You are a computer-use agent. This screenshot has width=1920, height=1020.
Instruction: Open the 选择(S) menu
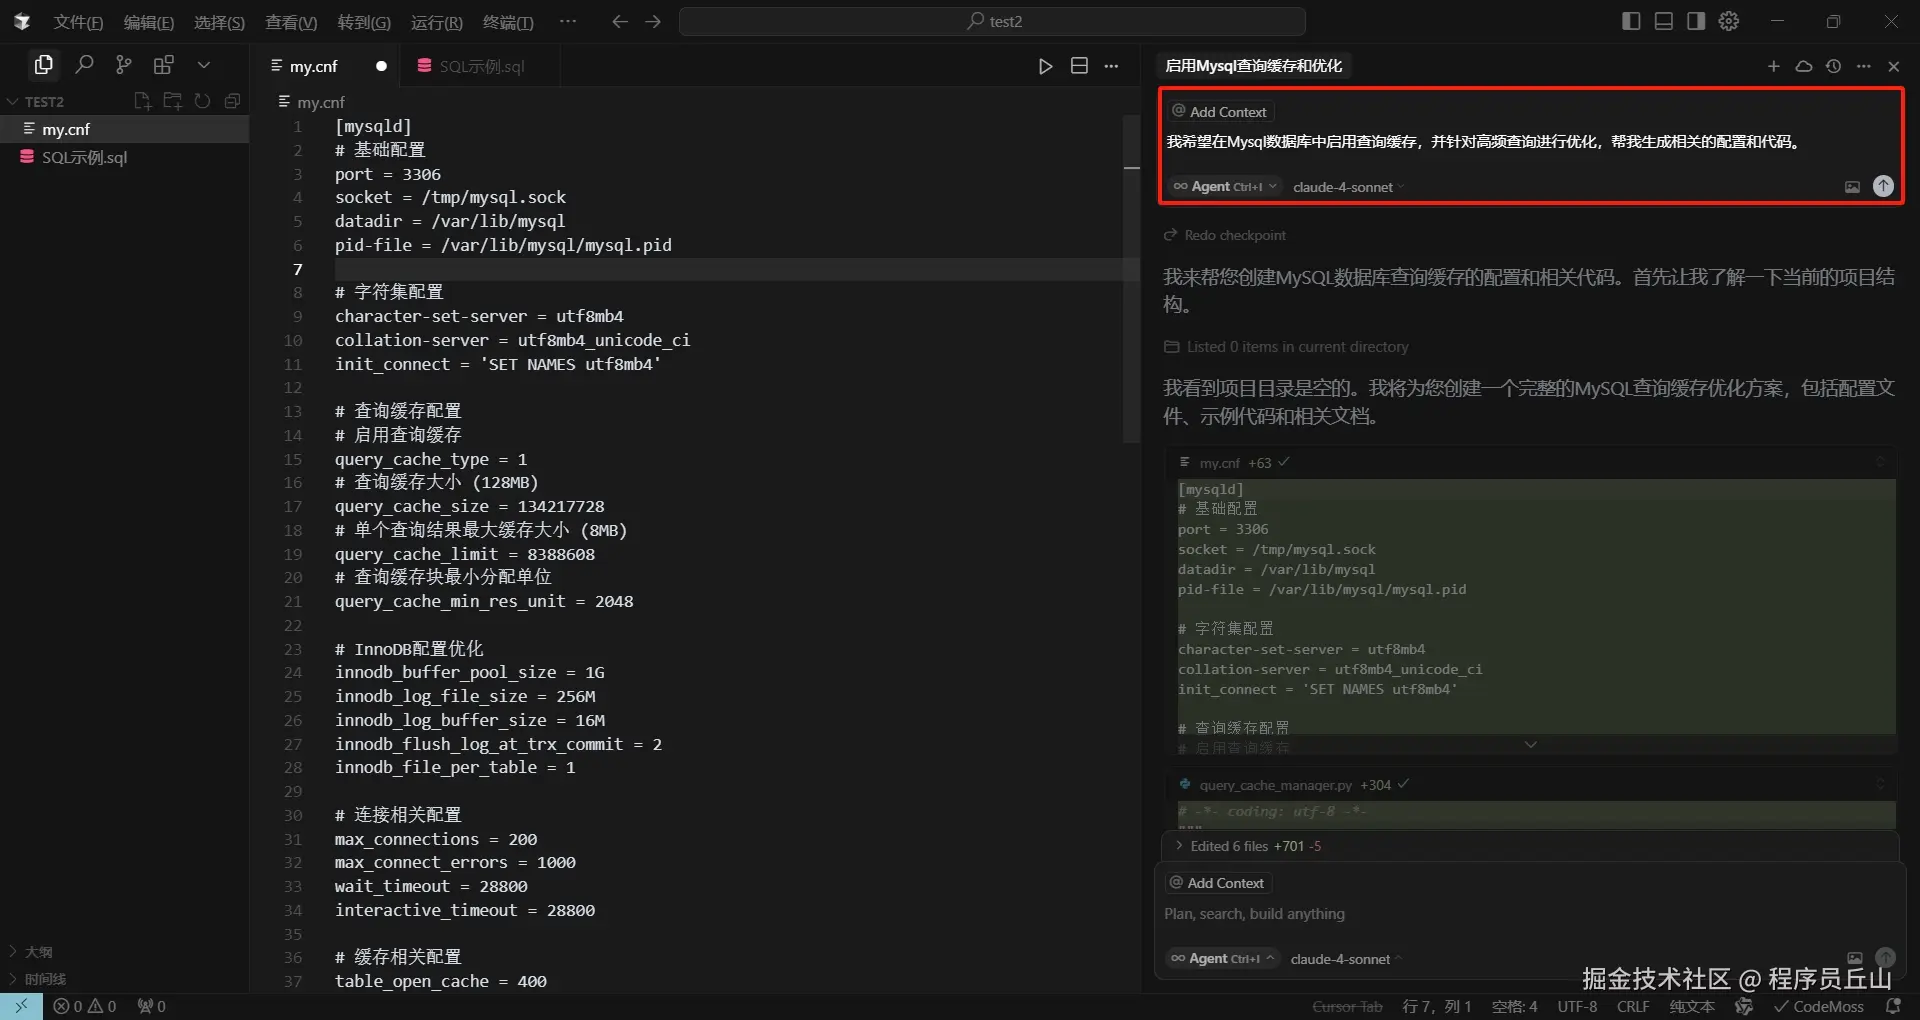(x=219, y=22)
